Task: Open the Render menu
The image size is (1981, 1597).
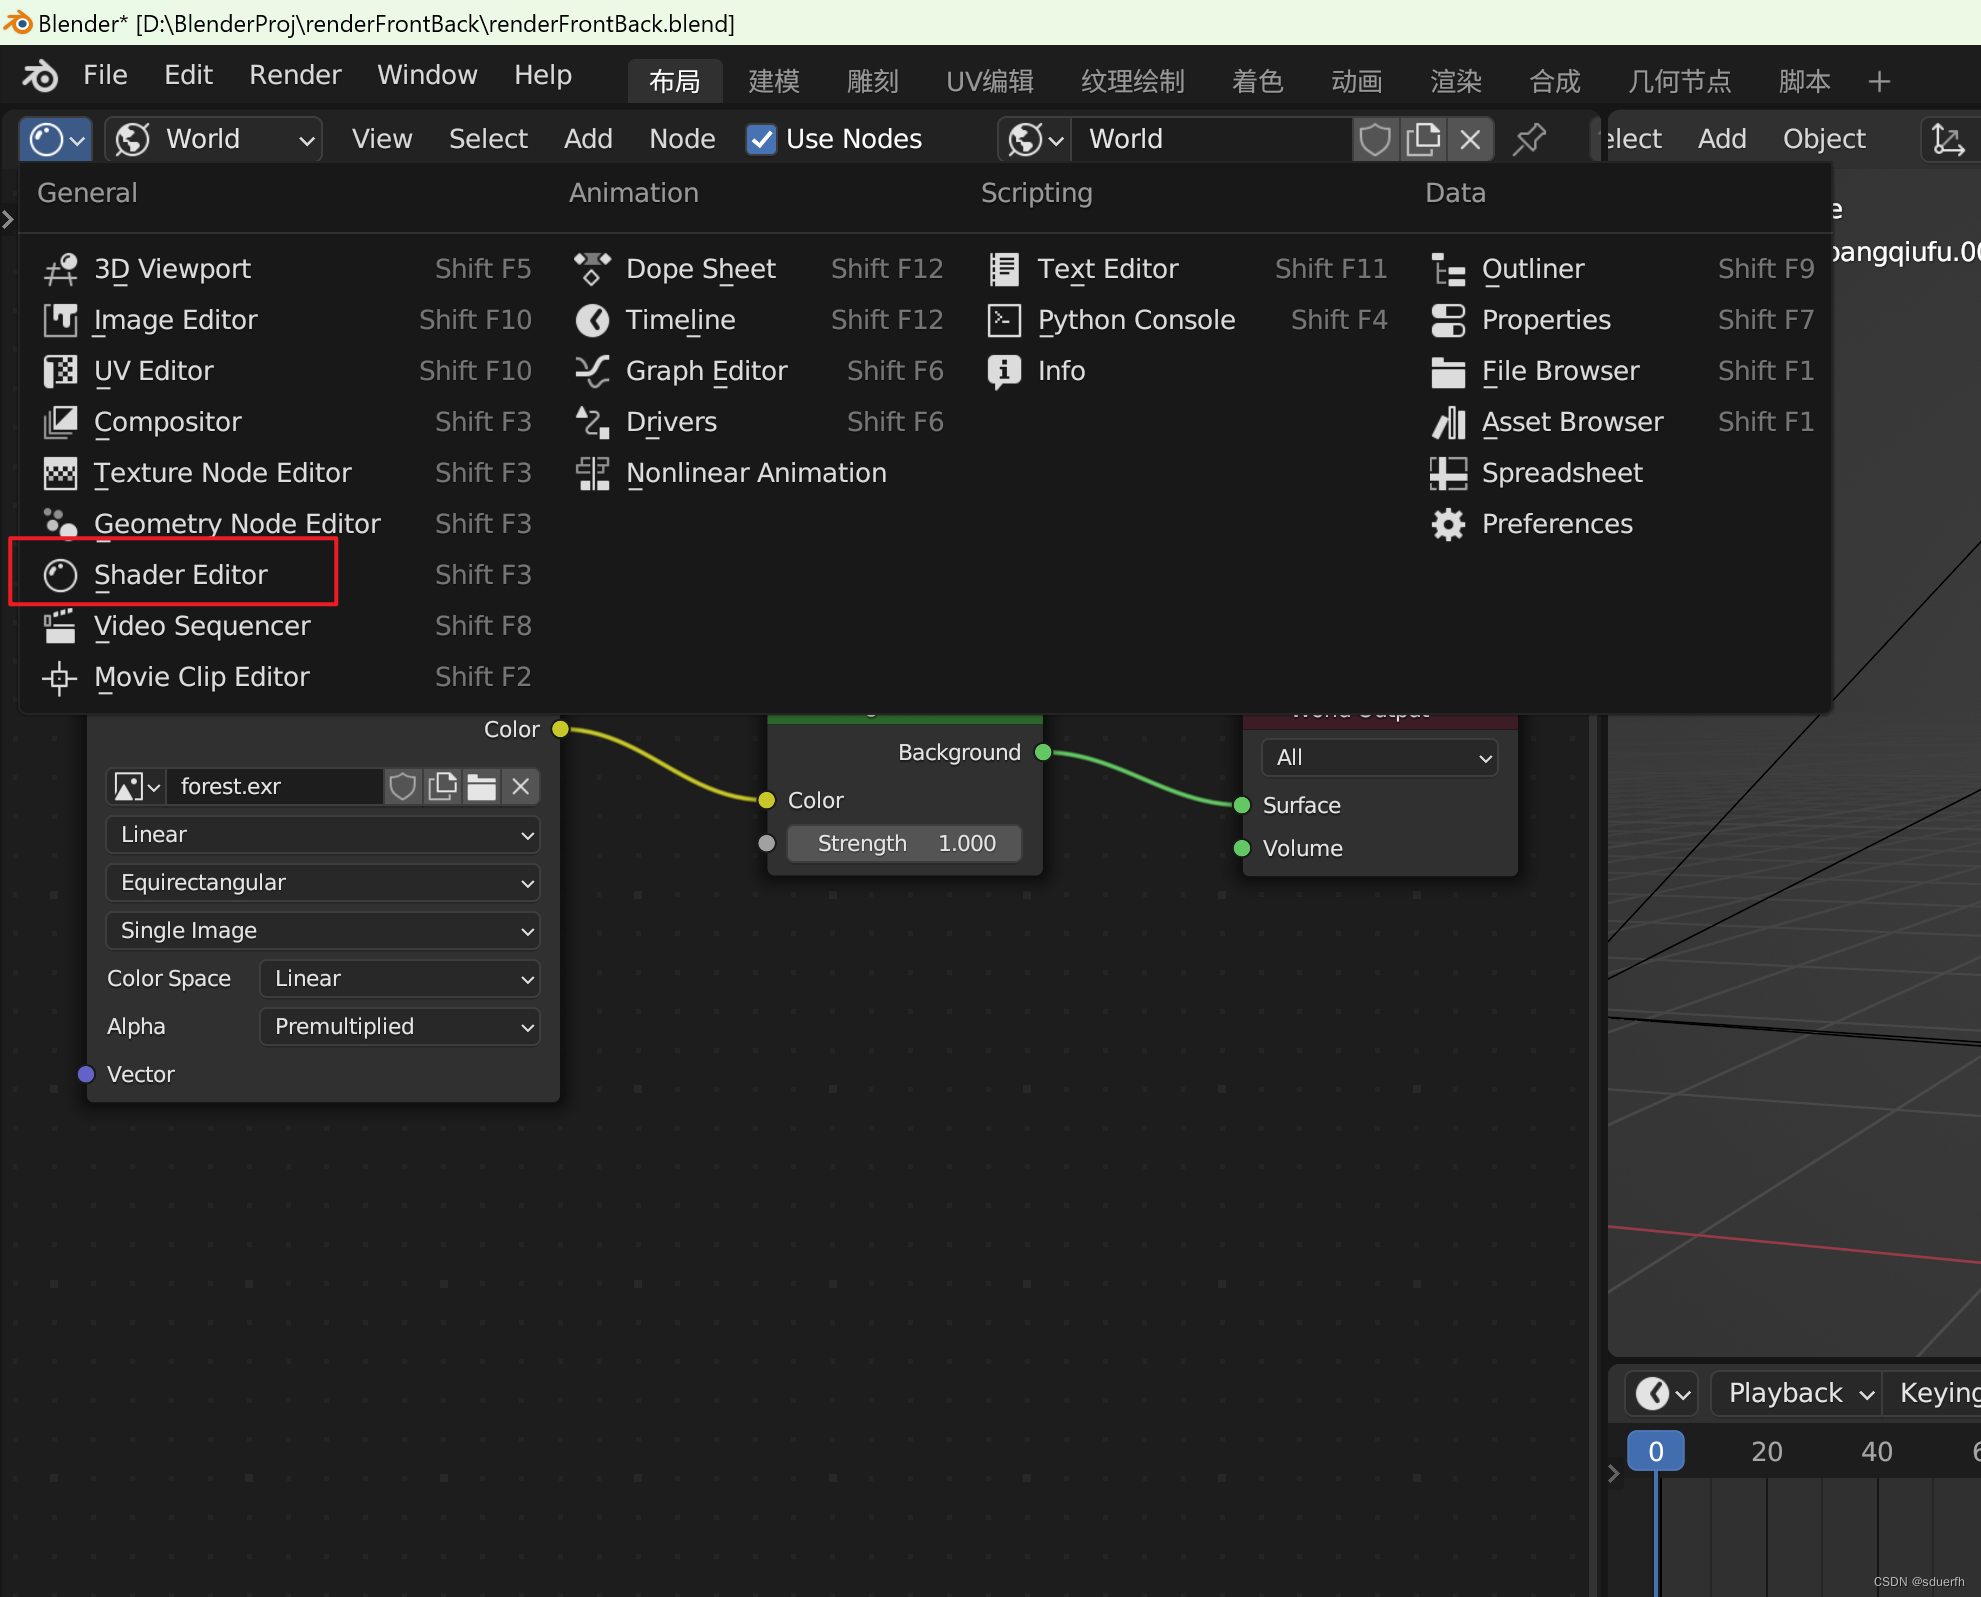Action: click(295, 75)
